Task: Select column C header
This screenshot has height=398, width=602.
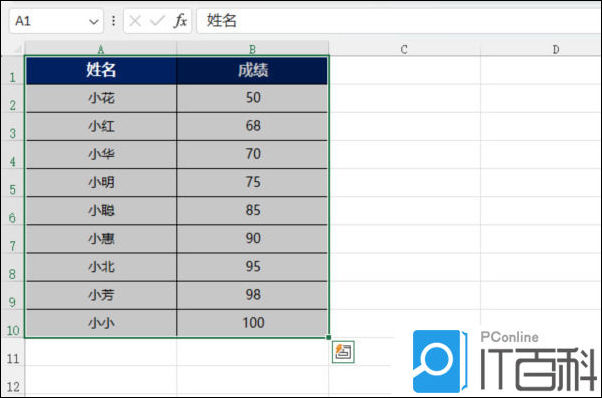Action: tap(404, 49)
